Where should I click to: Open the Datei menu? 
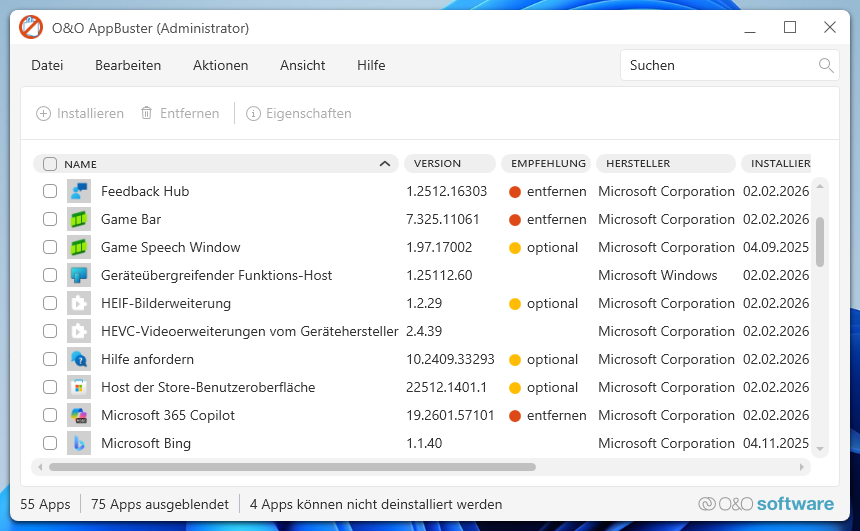click(x=47, y=65)
